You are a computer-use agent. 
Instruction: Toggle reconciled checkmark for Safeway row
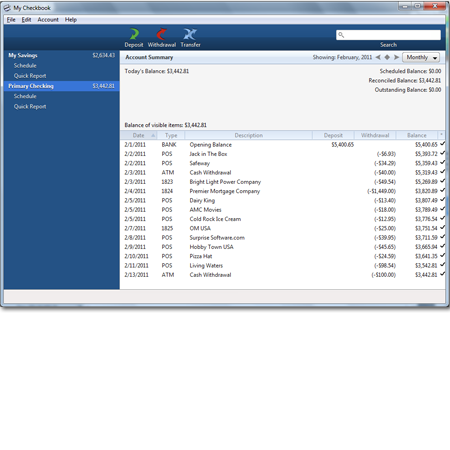(x=442, y=162)
